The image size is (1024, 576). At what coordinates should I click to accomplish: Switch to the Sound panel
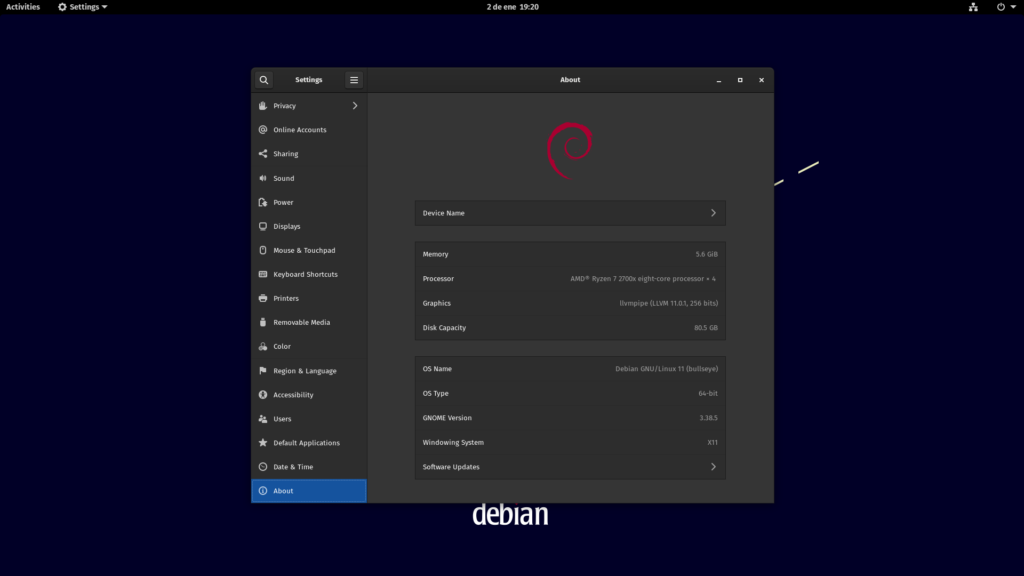pyautogui.click(x=309, y=178)
